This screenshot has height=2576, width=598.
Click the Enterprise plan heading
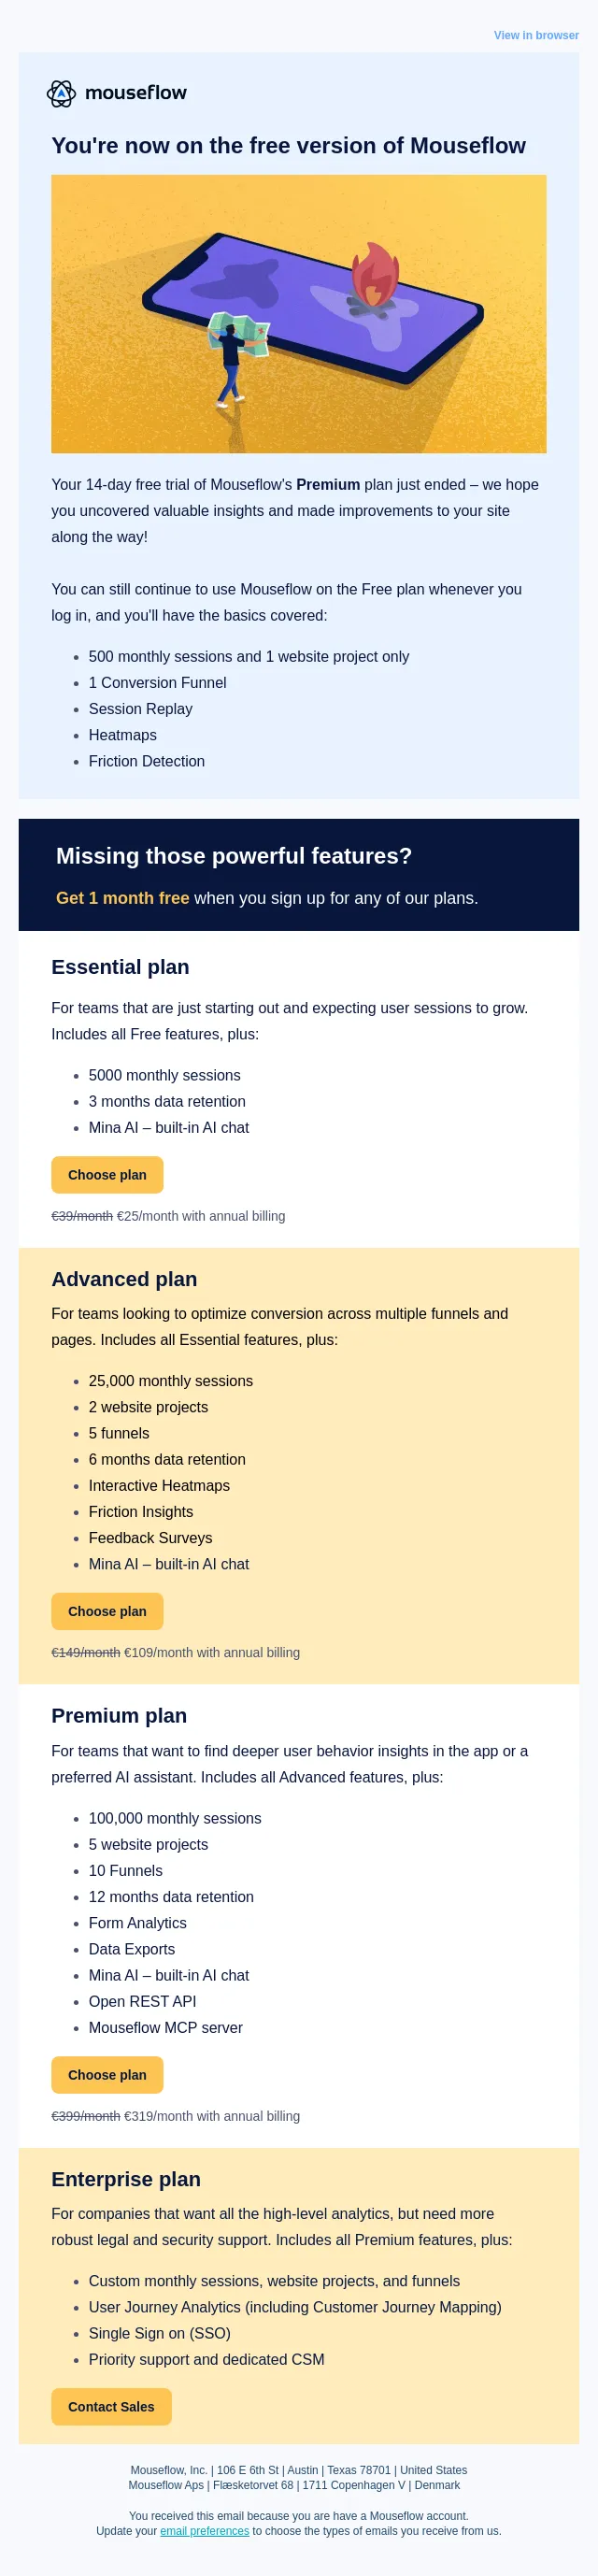click(126, 2179)
